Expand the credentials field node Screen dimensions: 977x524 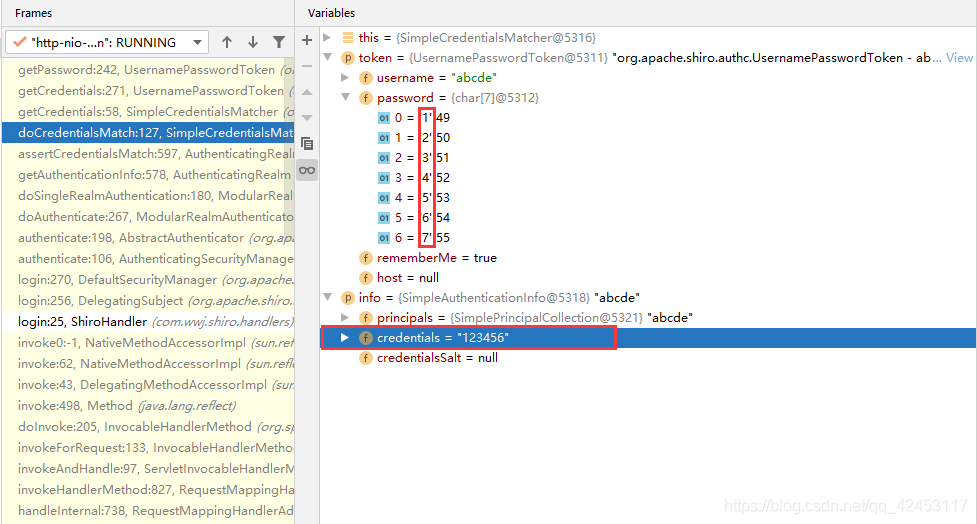[x=345, y=338]
